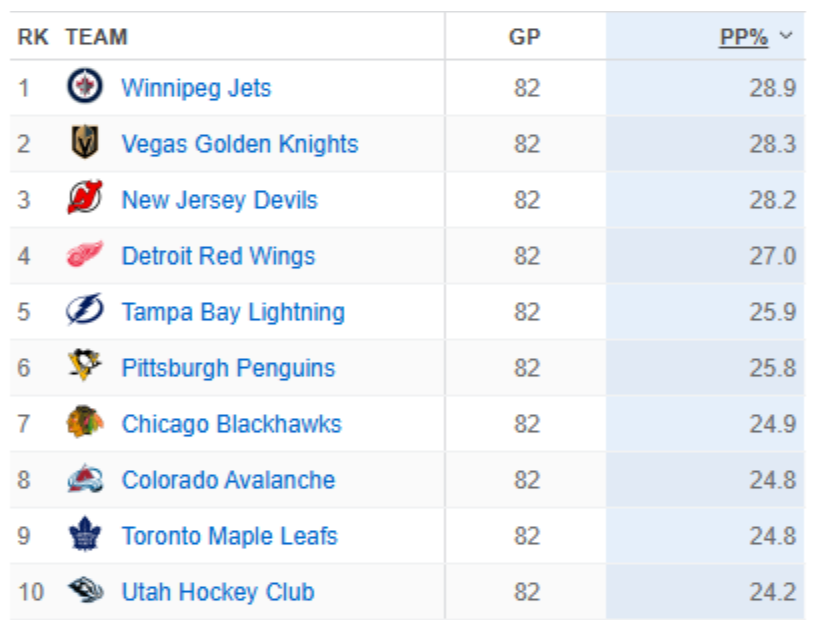This screenshot has width=814, height=620.
Task: Click the RK column header
Action: (x=33, y=37)
